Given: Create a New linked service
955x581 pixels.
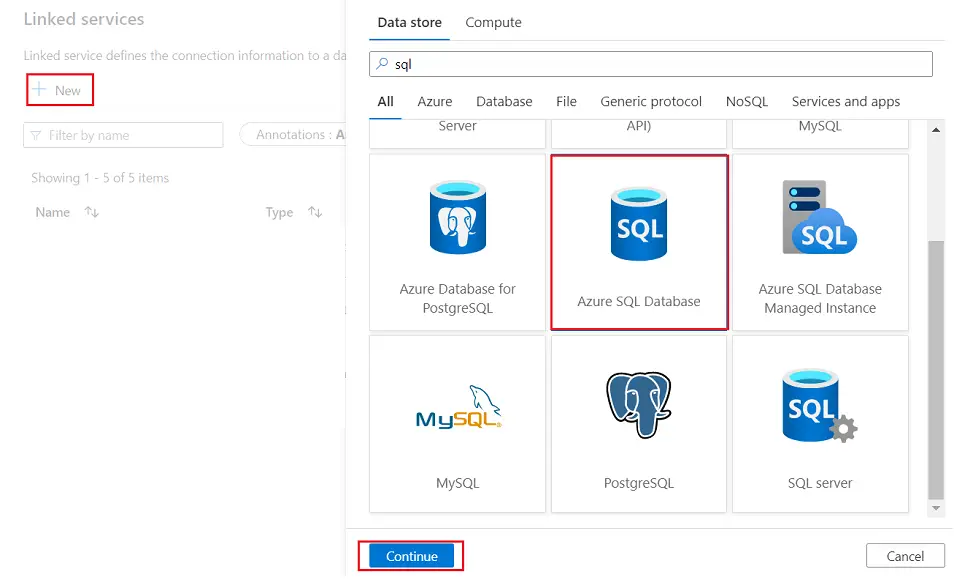Looking at the screenshot, I should (x=60, y=90).
